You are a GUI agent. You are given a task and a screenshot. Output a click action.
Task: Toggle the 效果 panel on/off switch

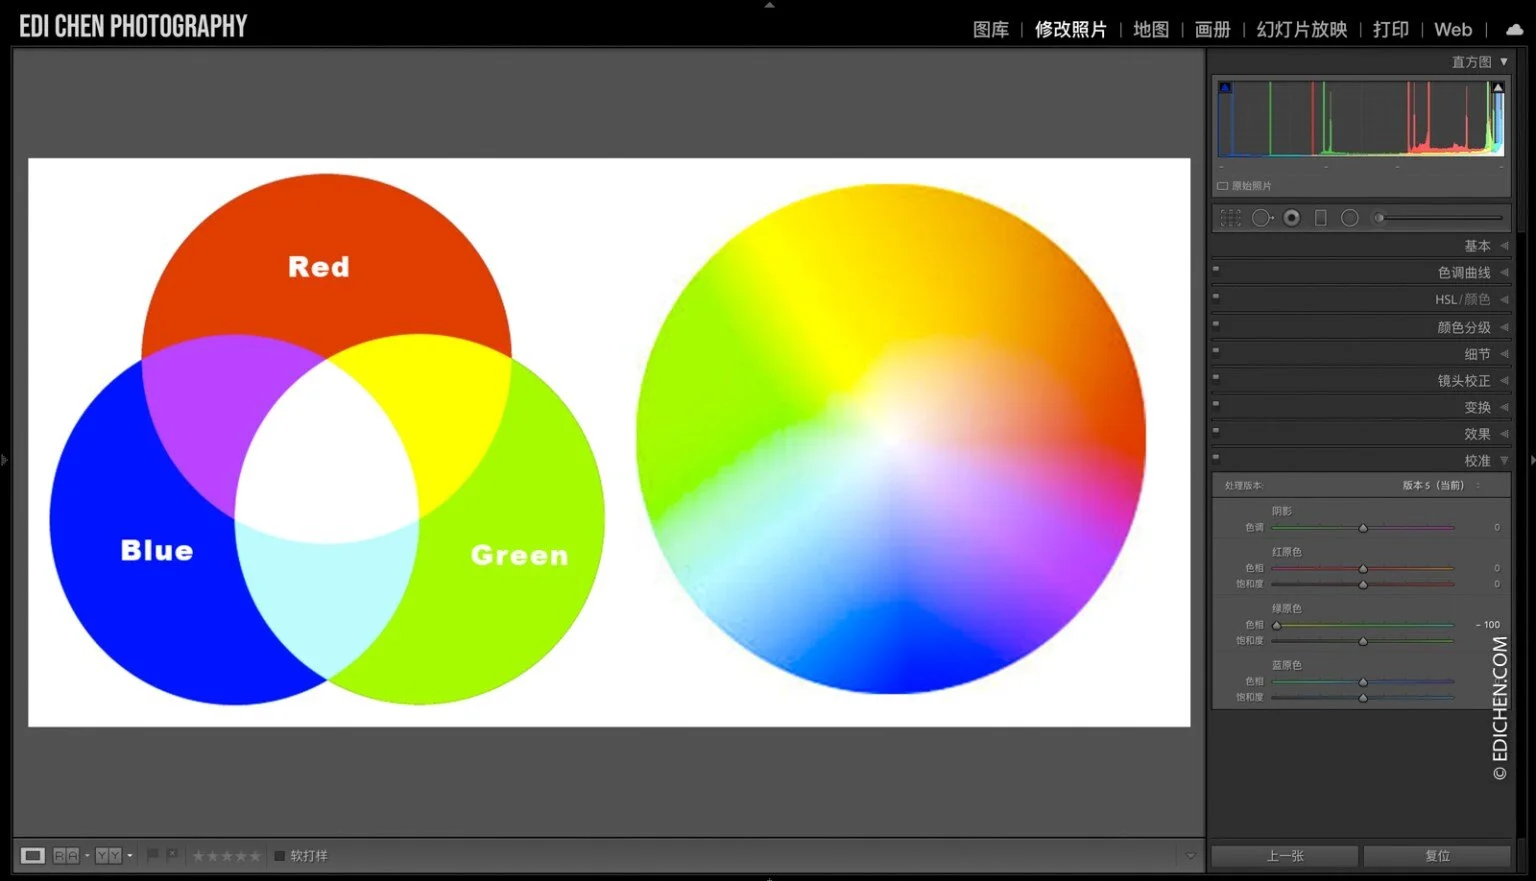1216,430
